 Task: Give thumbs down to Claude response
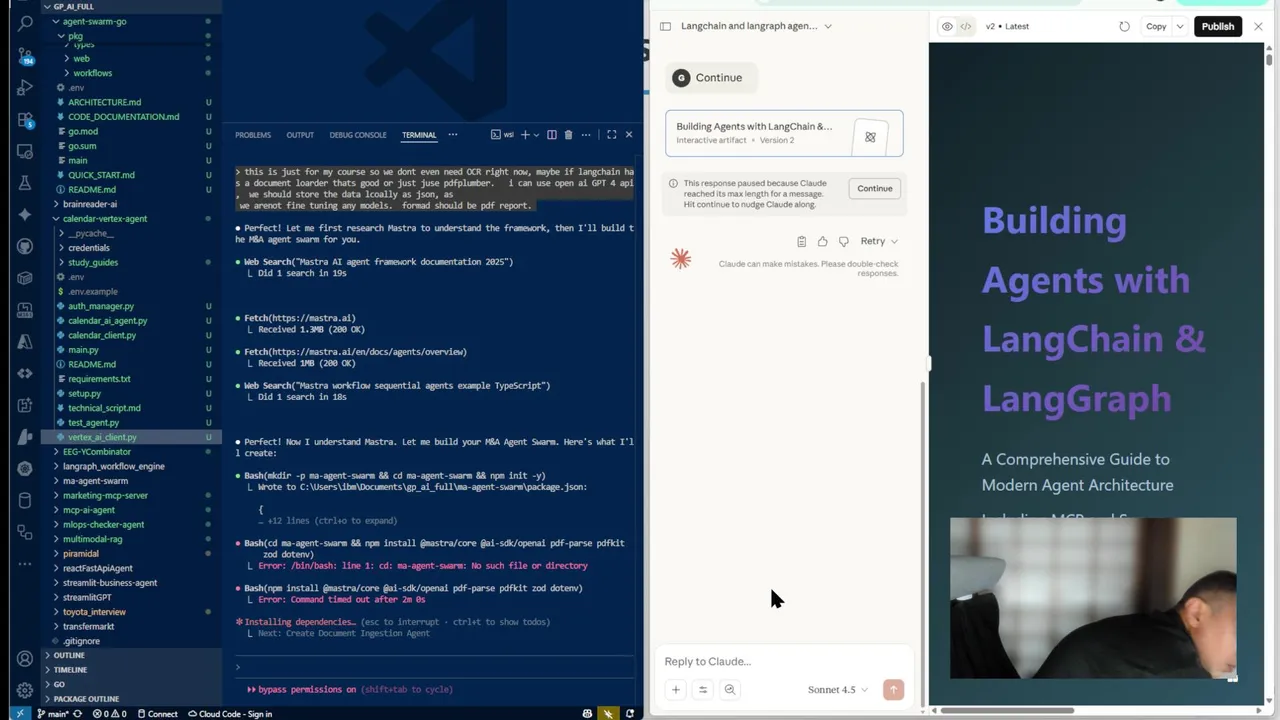843,241
